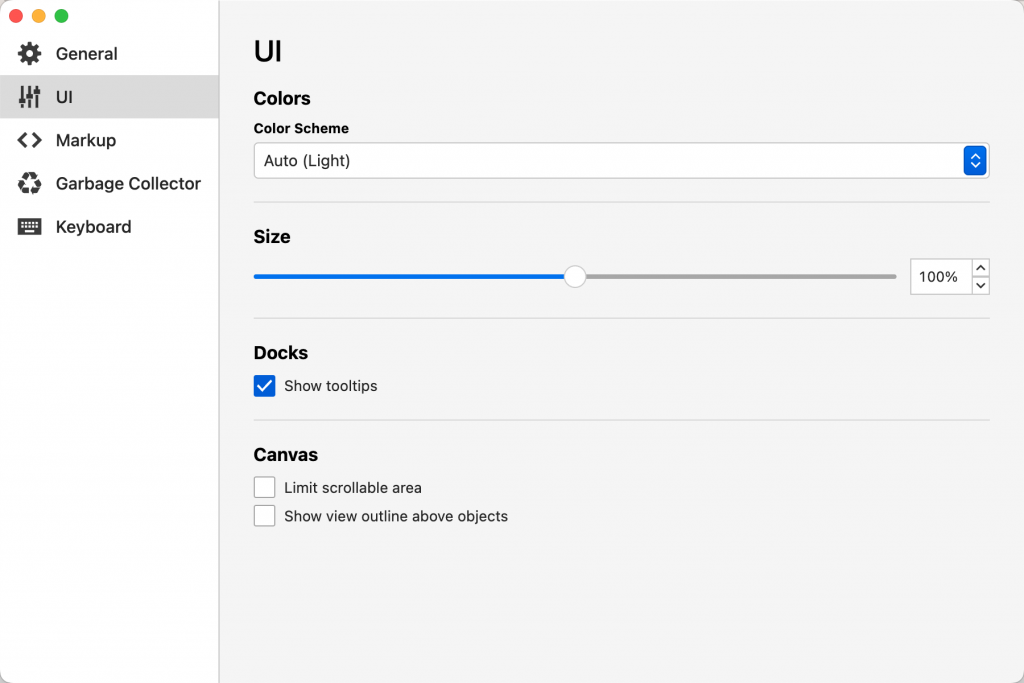Select the Keyboard preferences label
This screenshot has width=1024, height=683.
pyautogui.click(x=93, y=227)
